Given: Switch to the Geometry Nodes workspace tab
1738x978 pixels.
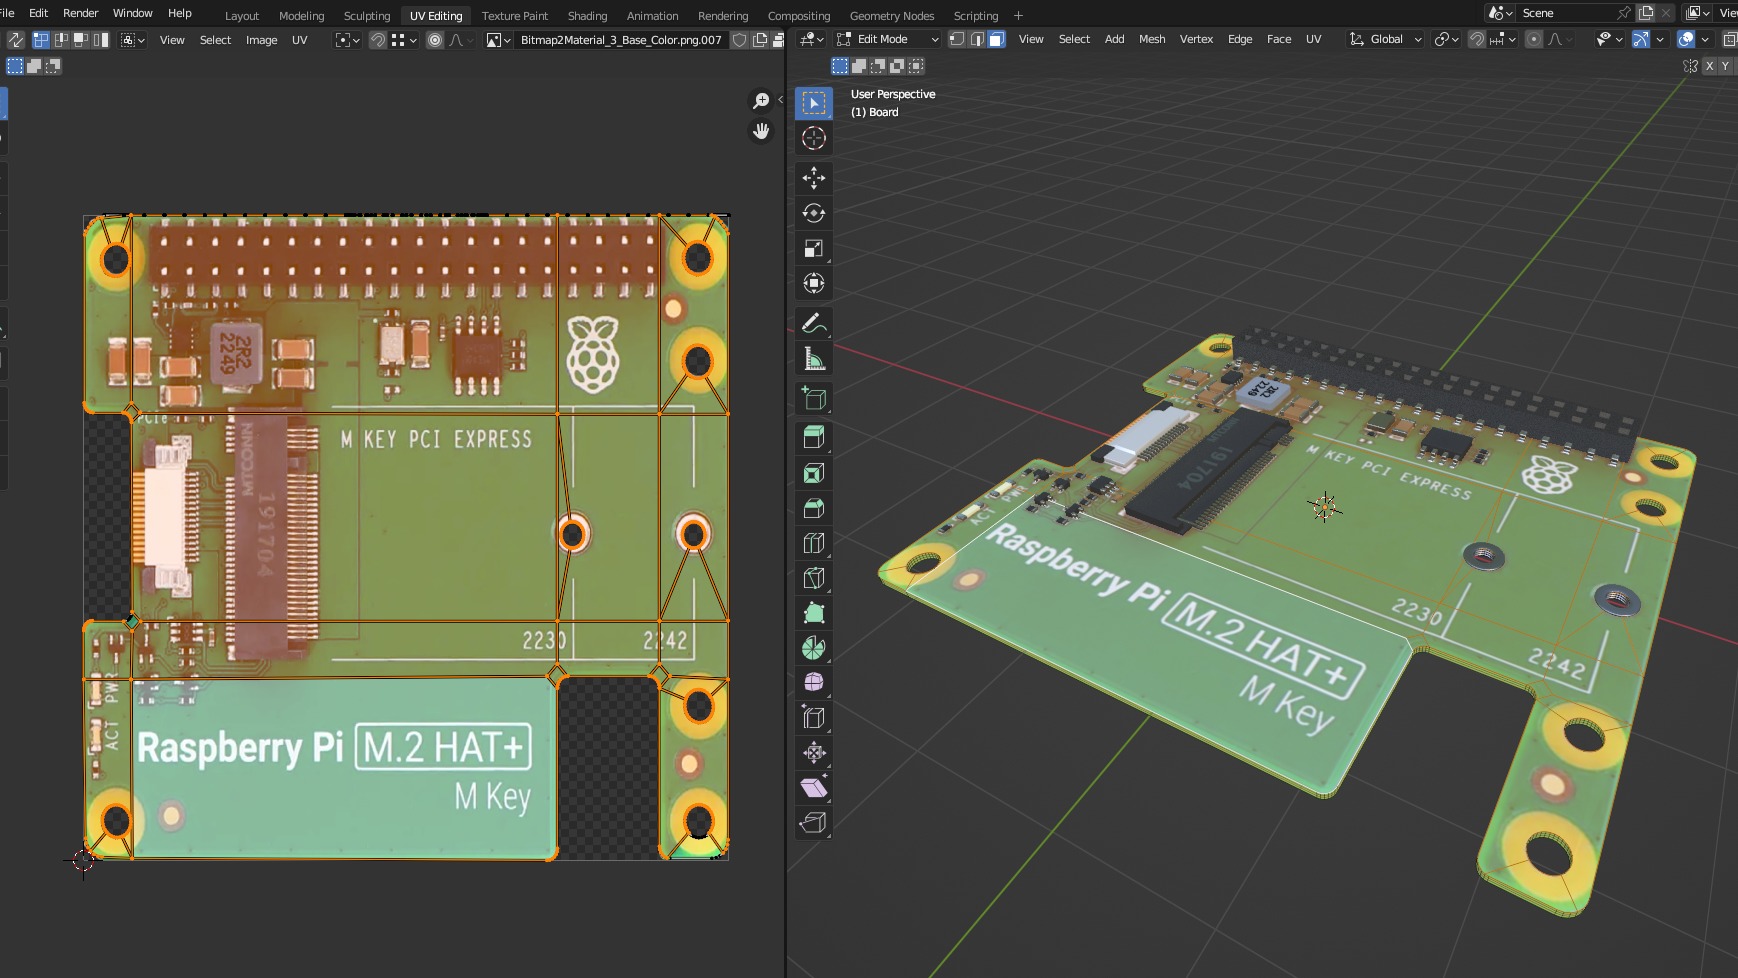Looking at the screenshot, I should [892, 16].
